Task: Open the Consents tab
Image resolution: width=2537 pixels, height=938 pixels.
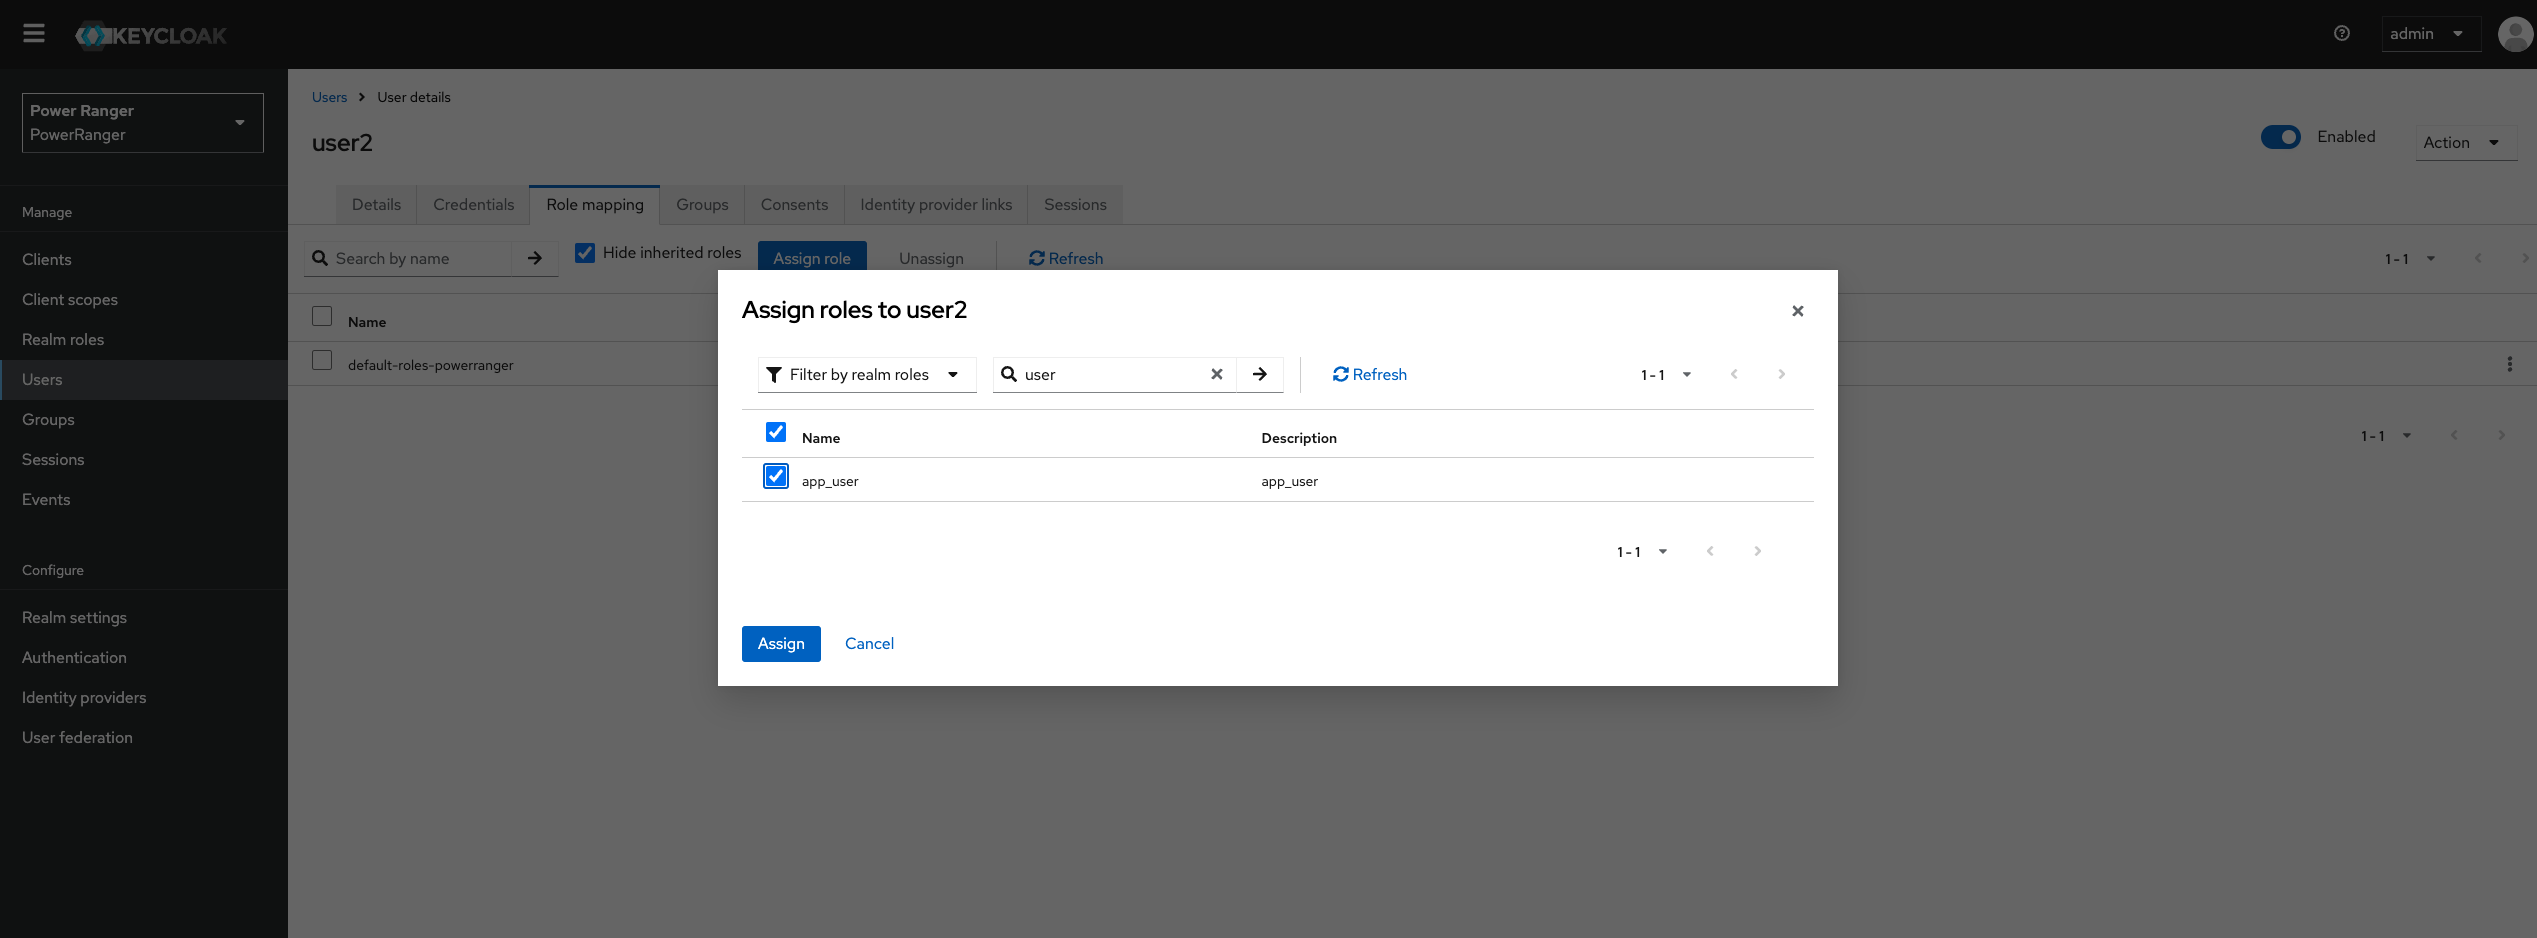Action: 794,204
